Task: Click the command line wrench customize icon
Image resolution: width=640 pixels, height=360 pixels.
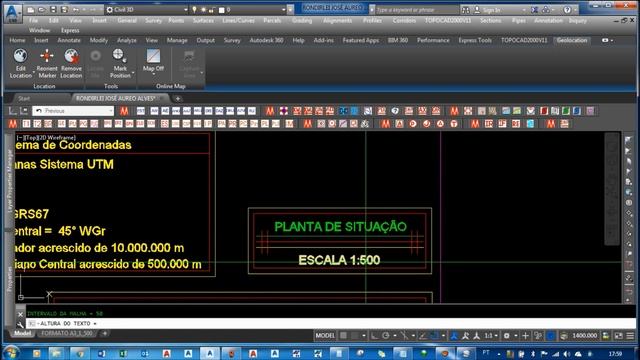Action: (20, 324)
